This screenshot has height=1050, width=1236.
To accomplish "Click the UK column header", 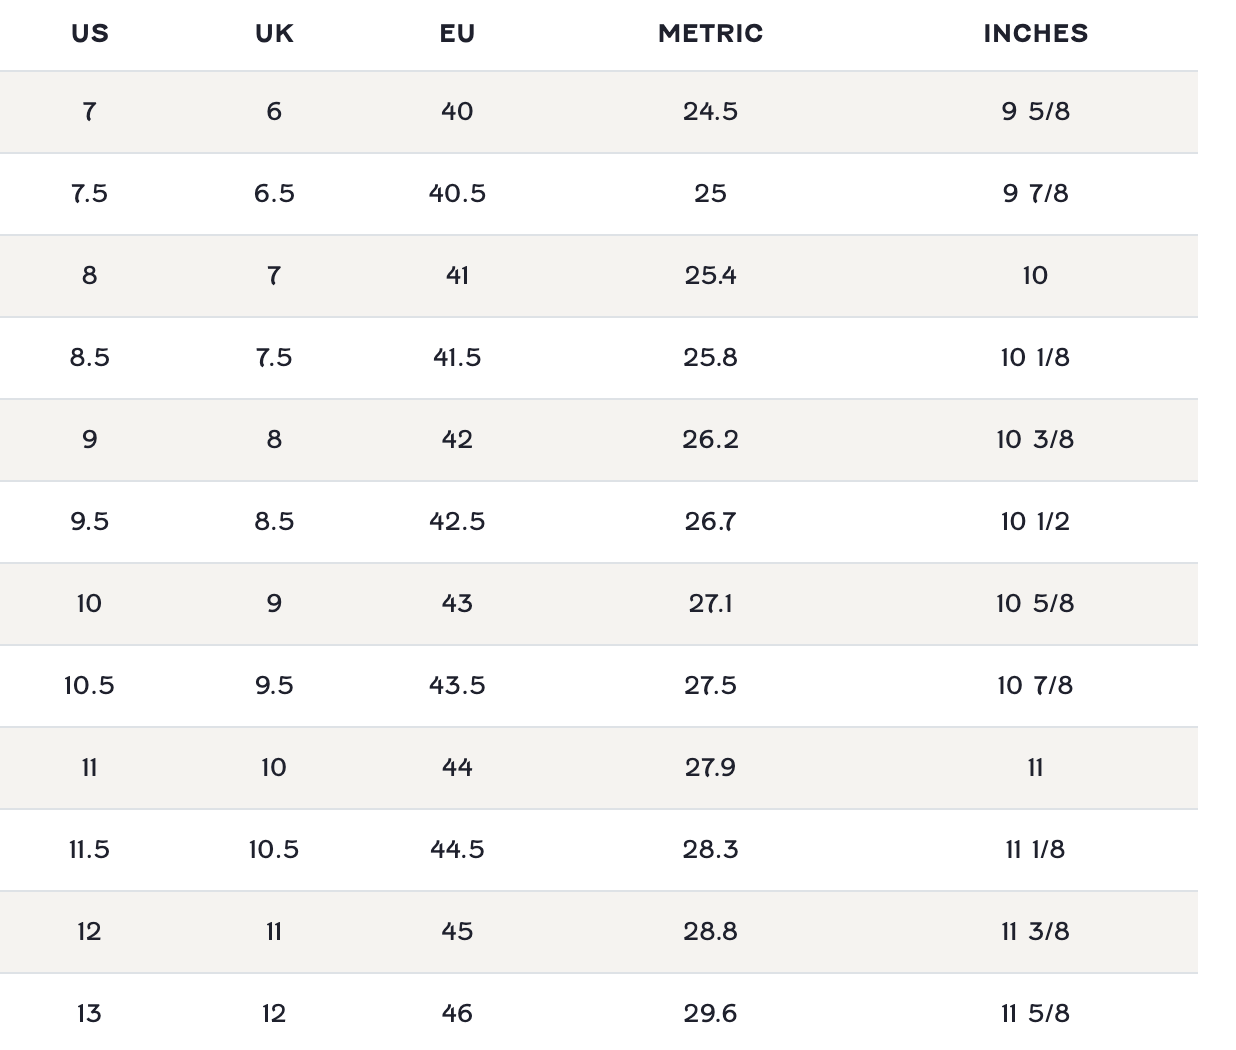I will coord(274,33).
